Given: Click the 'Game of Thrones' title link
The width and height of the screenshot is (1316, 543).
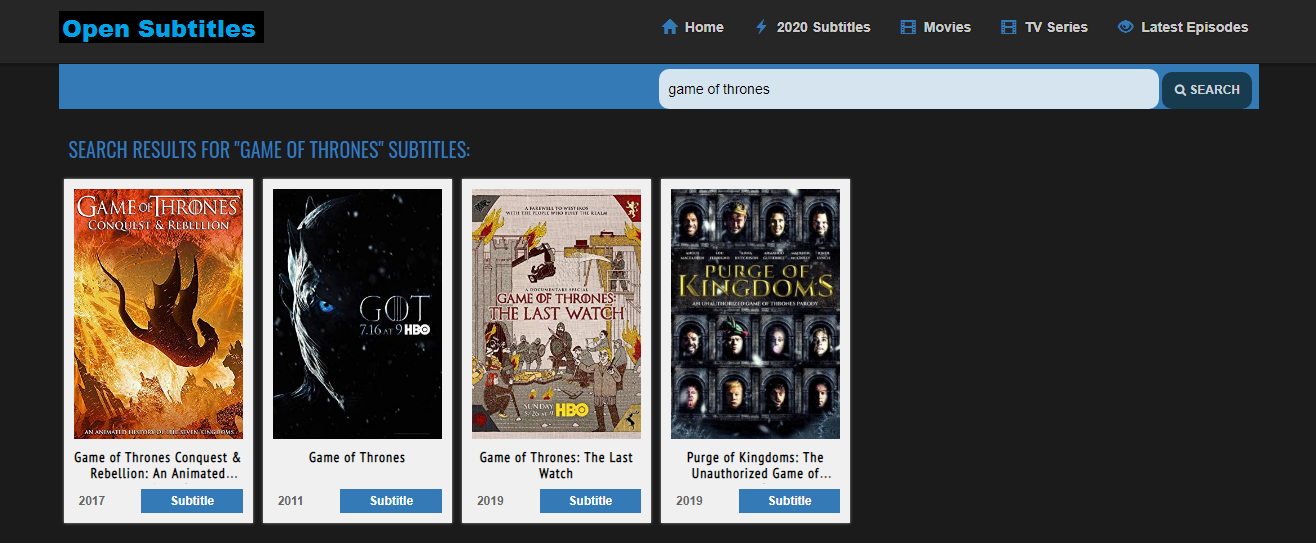Looking at the screenshot, I should (357, 457).
